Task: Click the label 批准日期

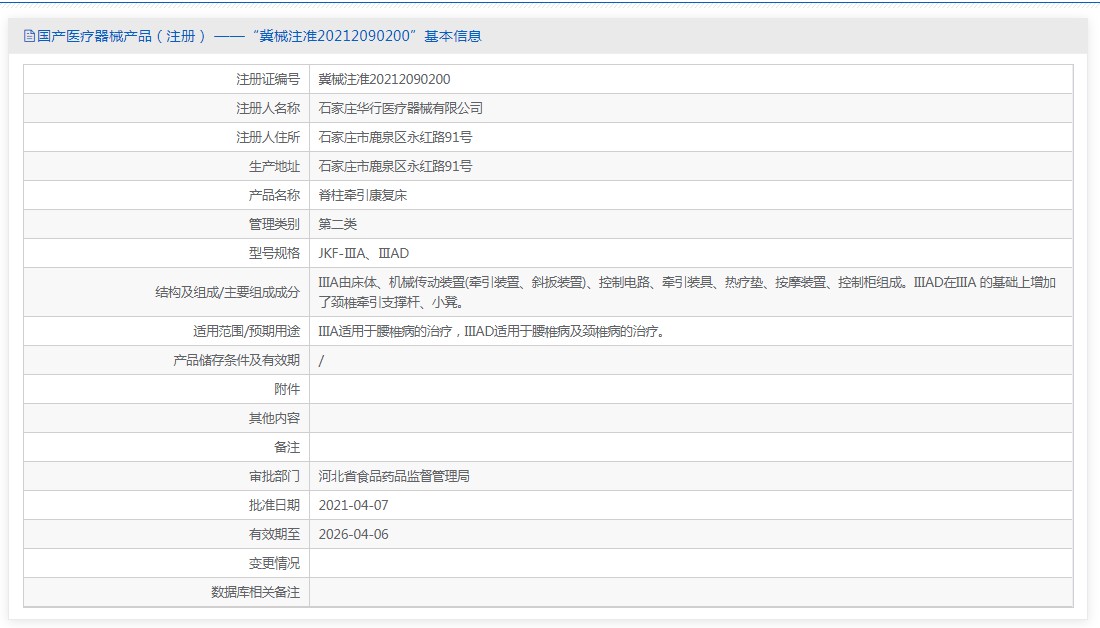Action: [x=274, y=505]
